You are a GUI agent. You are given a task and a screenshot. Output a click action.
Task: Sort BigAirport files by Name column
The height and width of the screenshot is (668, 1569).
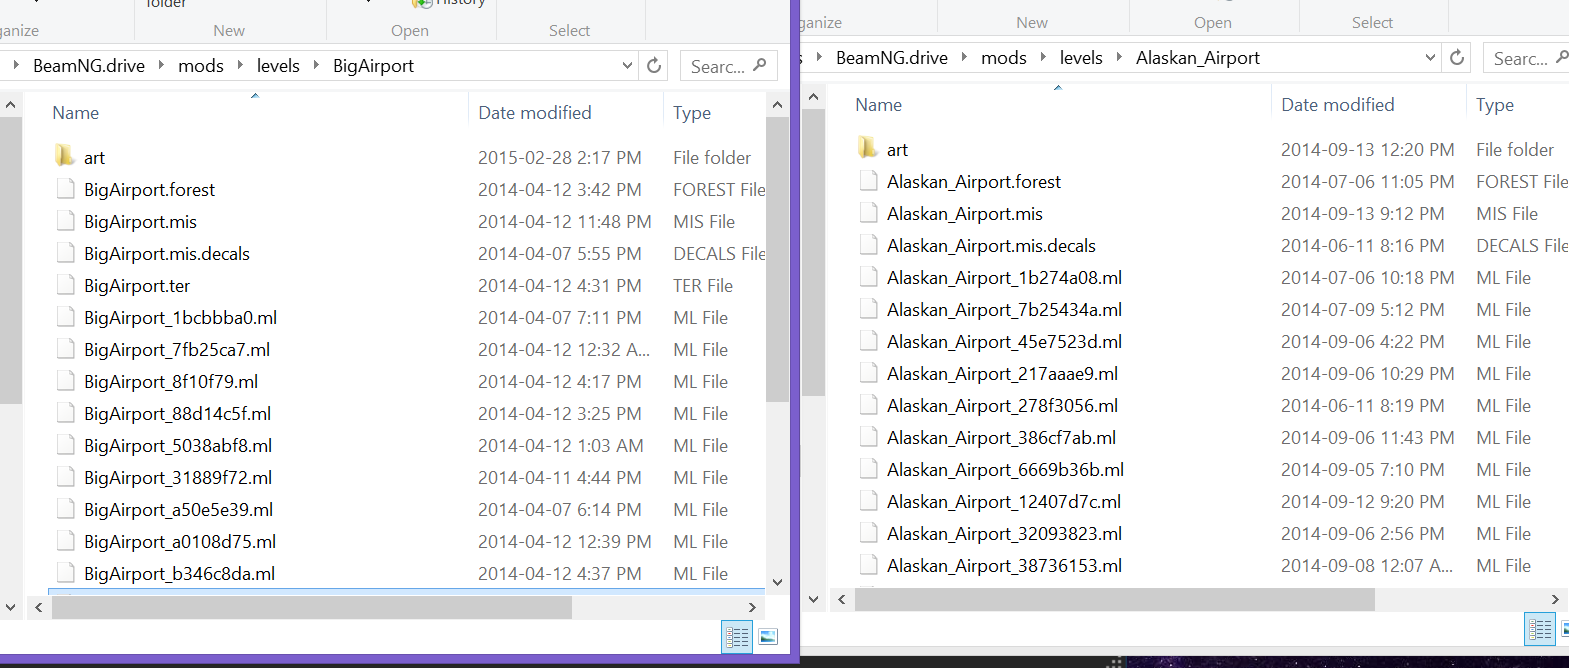coord(76,113)
